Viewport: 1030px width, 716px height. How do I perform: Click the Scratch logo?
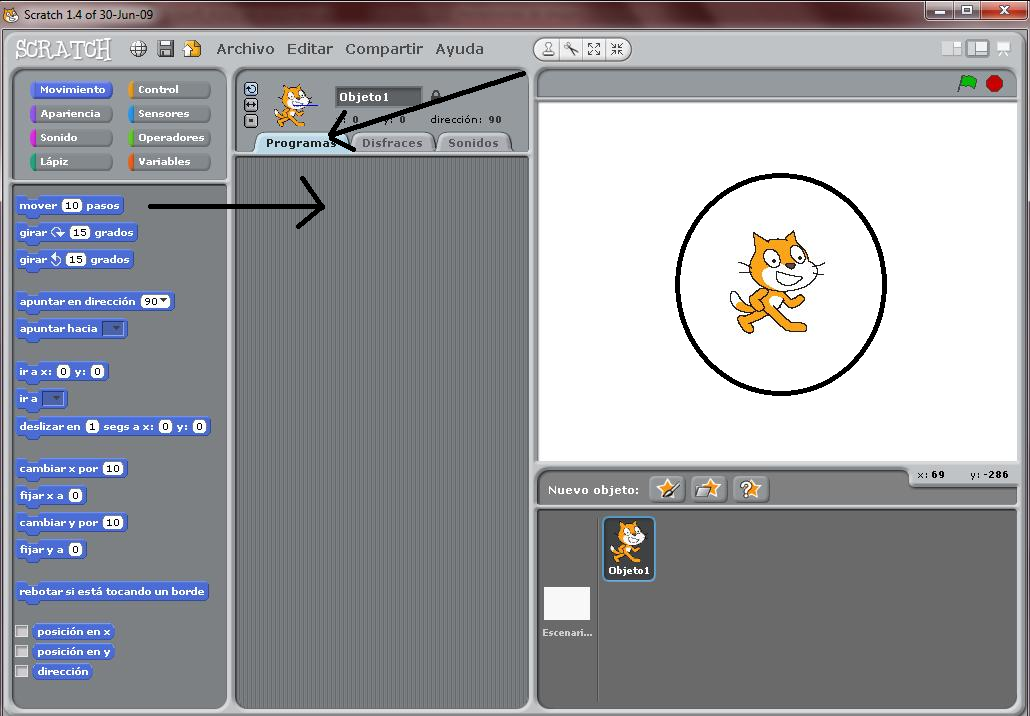coord(63,49)
